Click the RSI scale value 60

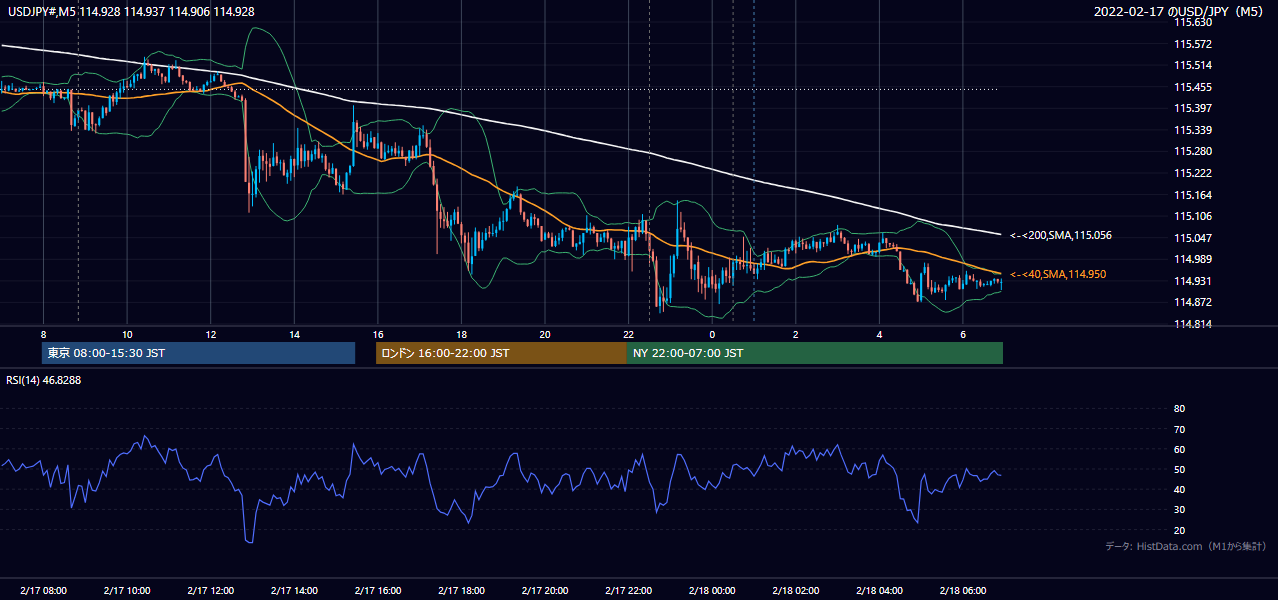(1179, 449)
